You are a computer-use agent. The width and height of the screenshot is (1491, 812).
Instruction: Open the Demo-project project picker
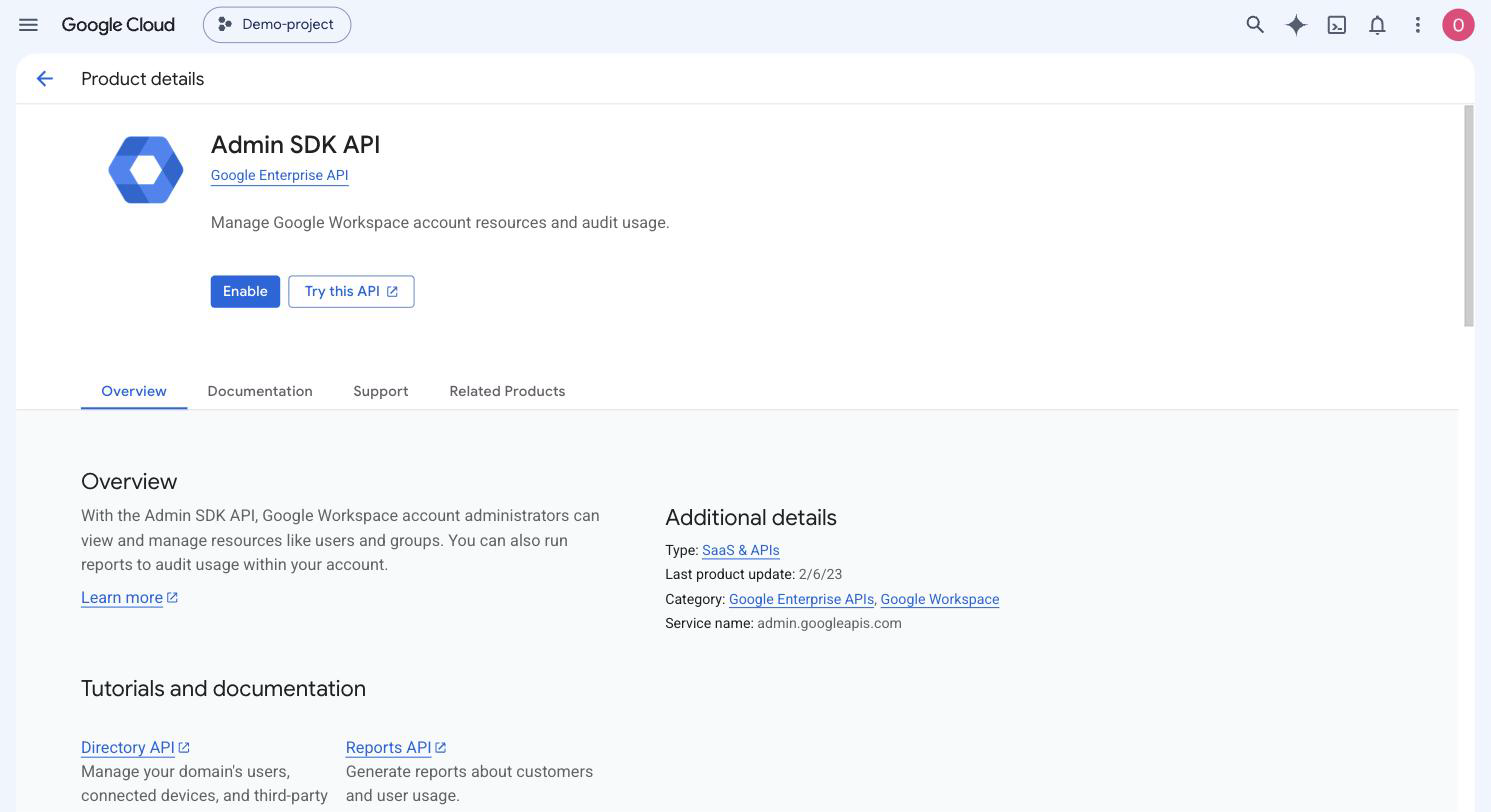(277, 25)
